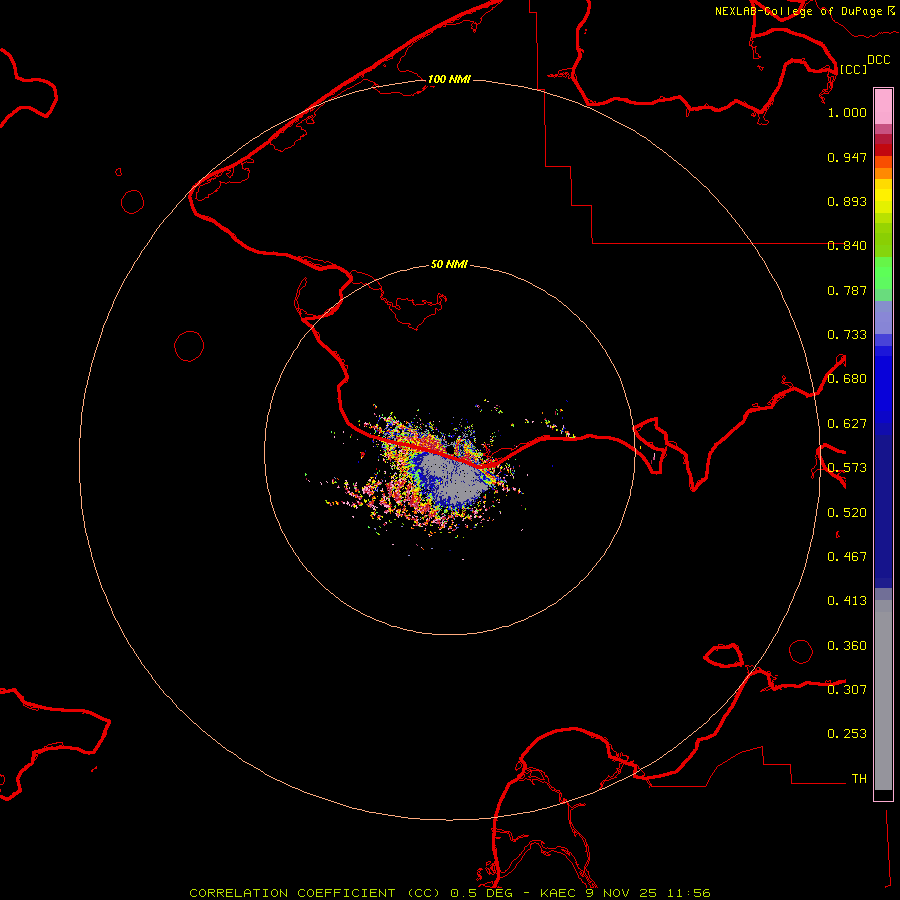This screenshot has height=900, width=900.
Task: Click the DCC label above the color scale
Action: (x=879, y=59)
